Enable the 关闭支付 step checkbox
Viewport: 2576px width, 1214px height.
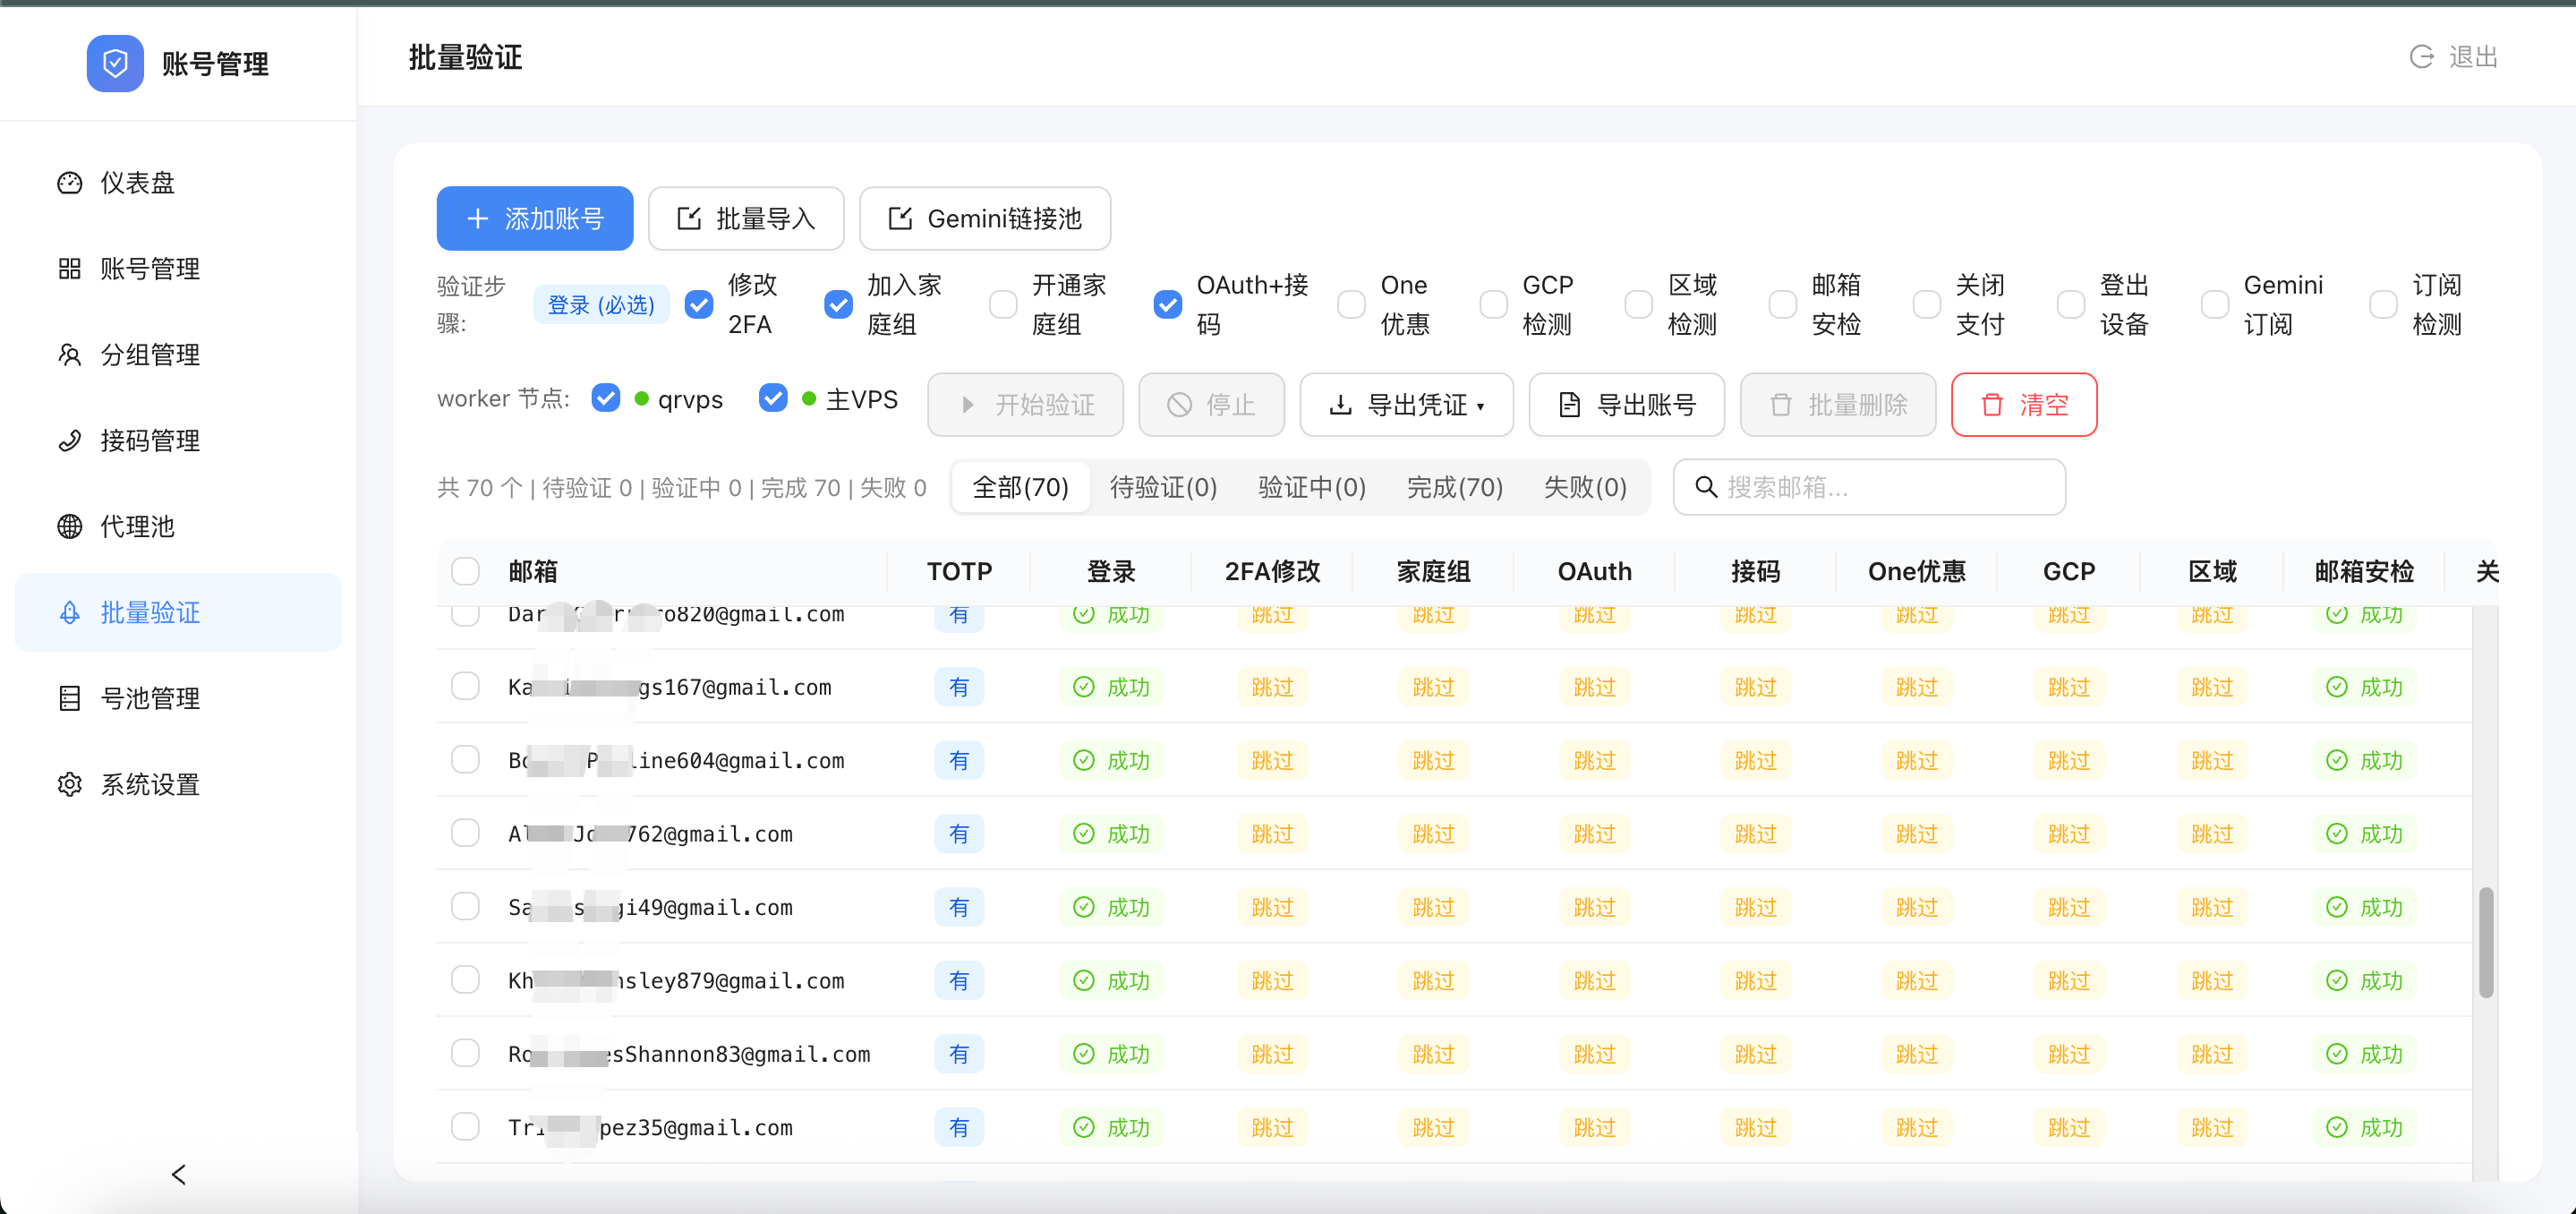tap(1926, 305)
